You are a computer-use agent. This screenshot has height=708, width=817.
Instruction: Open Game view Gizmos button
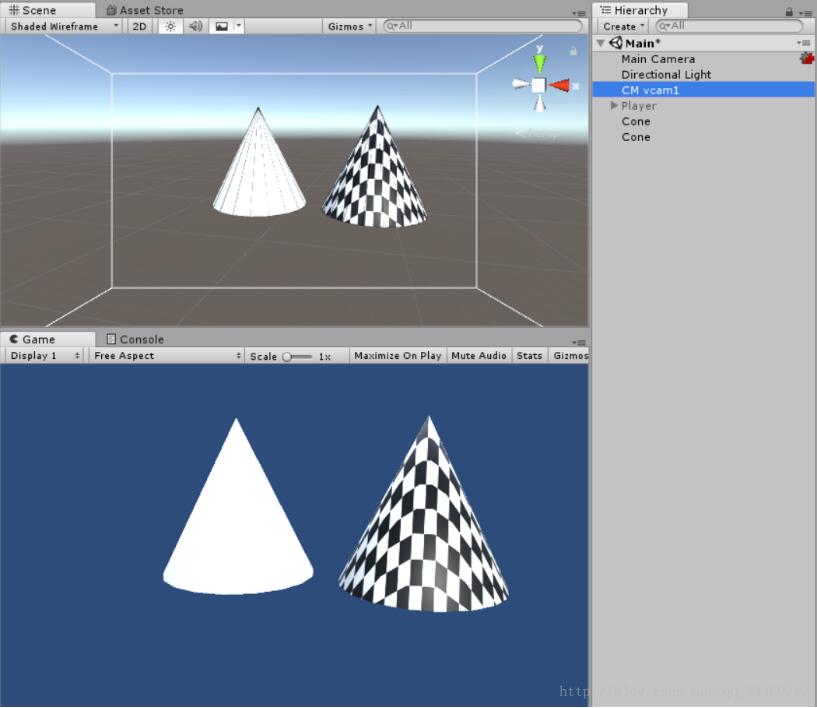pyautogui.click(x=570, y=356)
